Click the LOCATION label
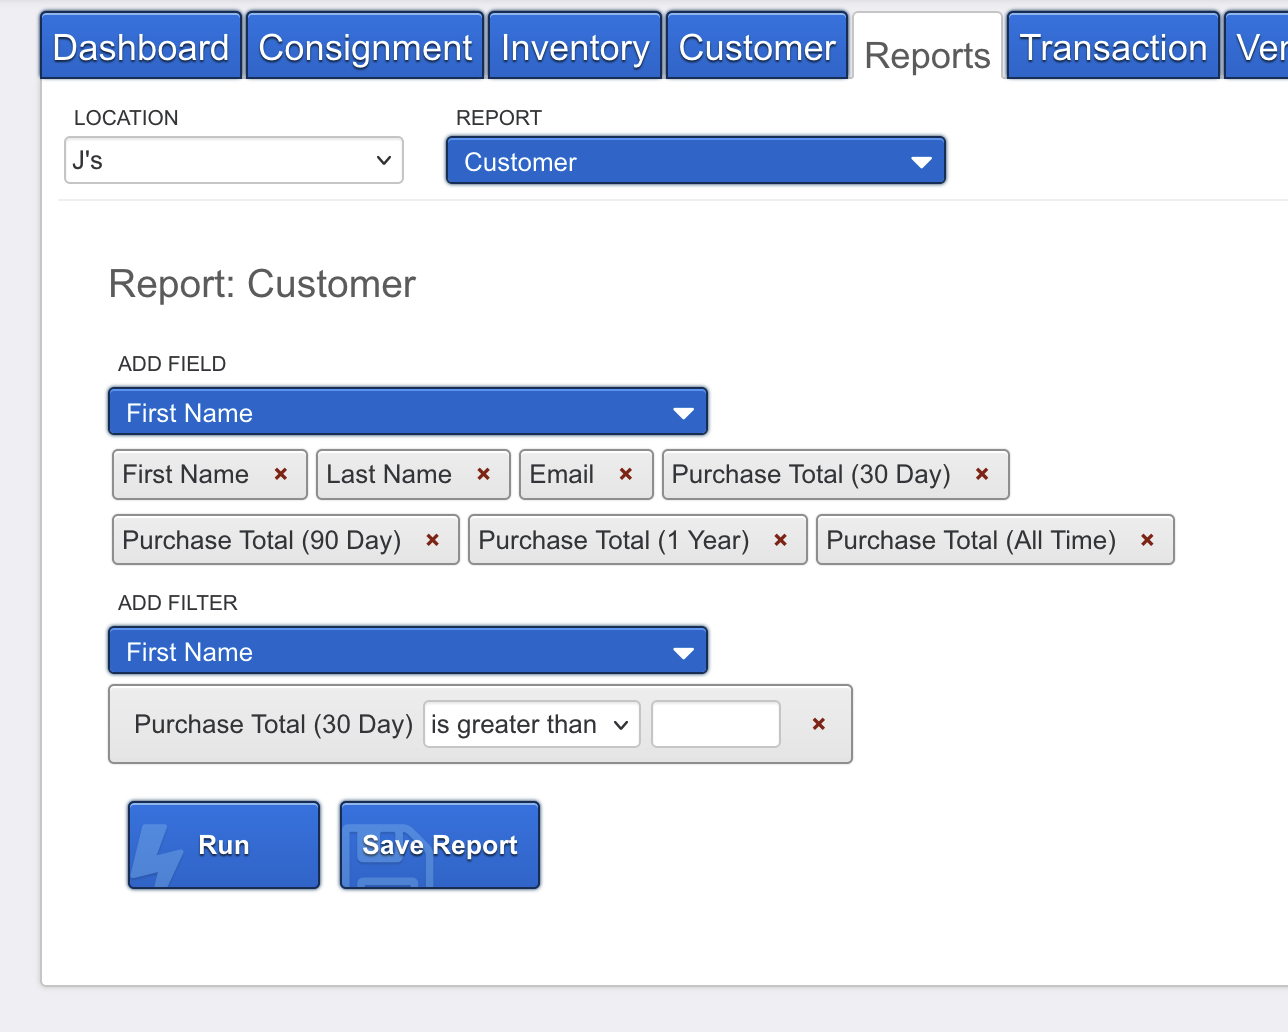This screenshot has width=1288, height=1032. [x=126, y=118]
